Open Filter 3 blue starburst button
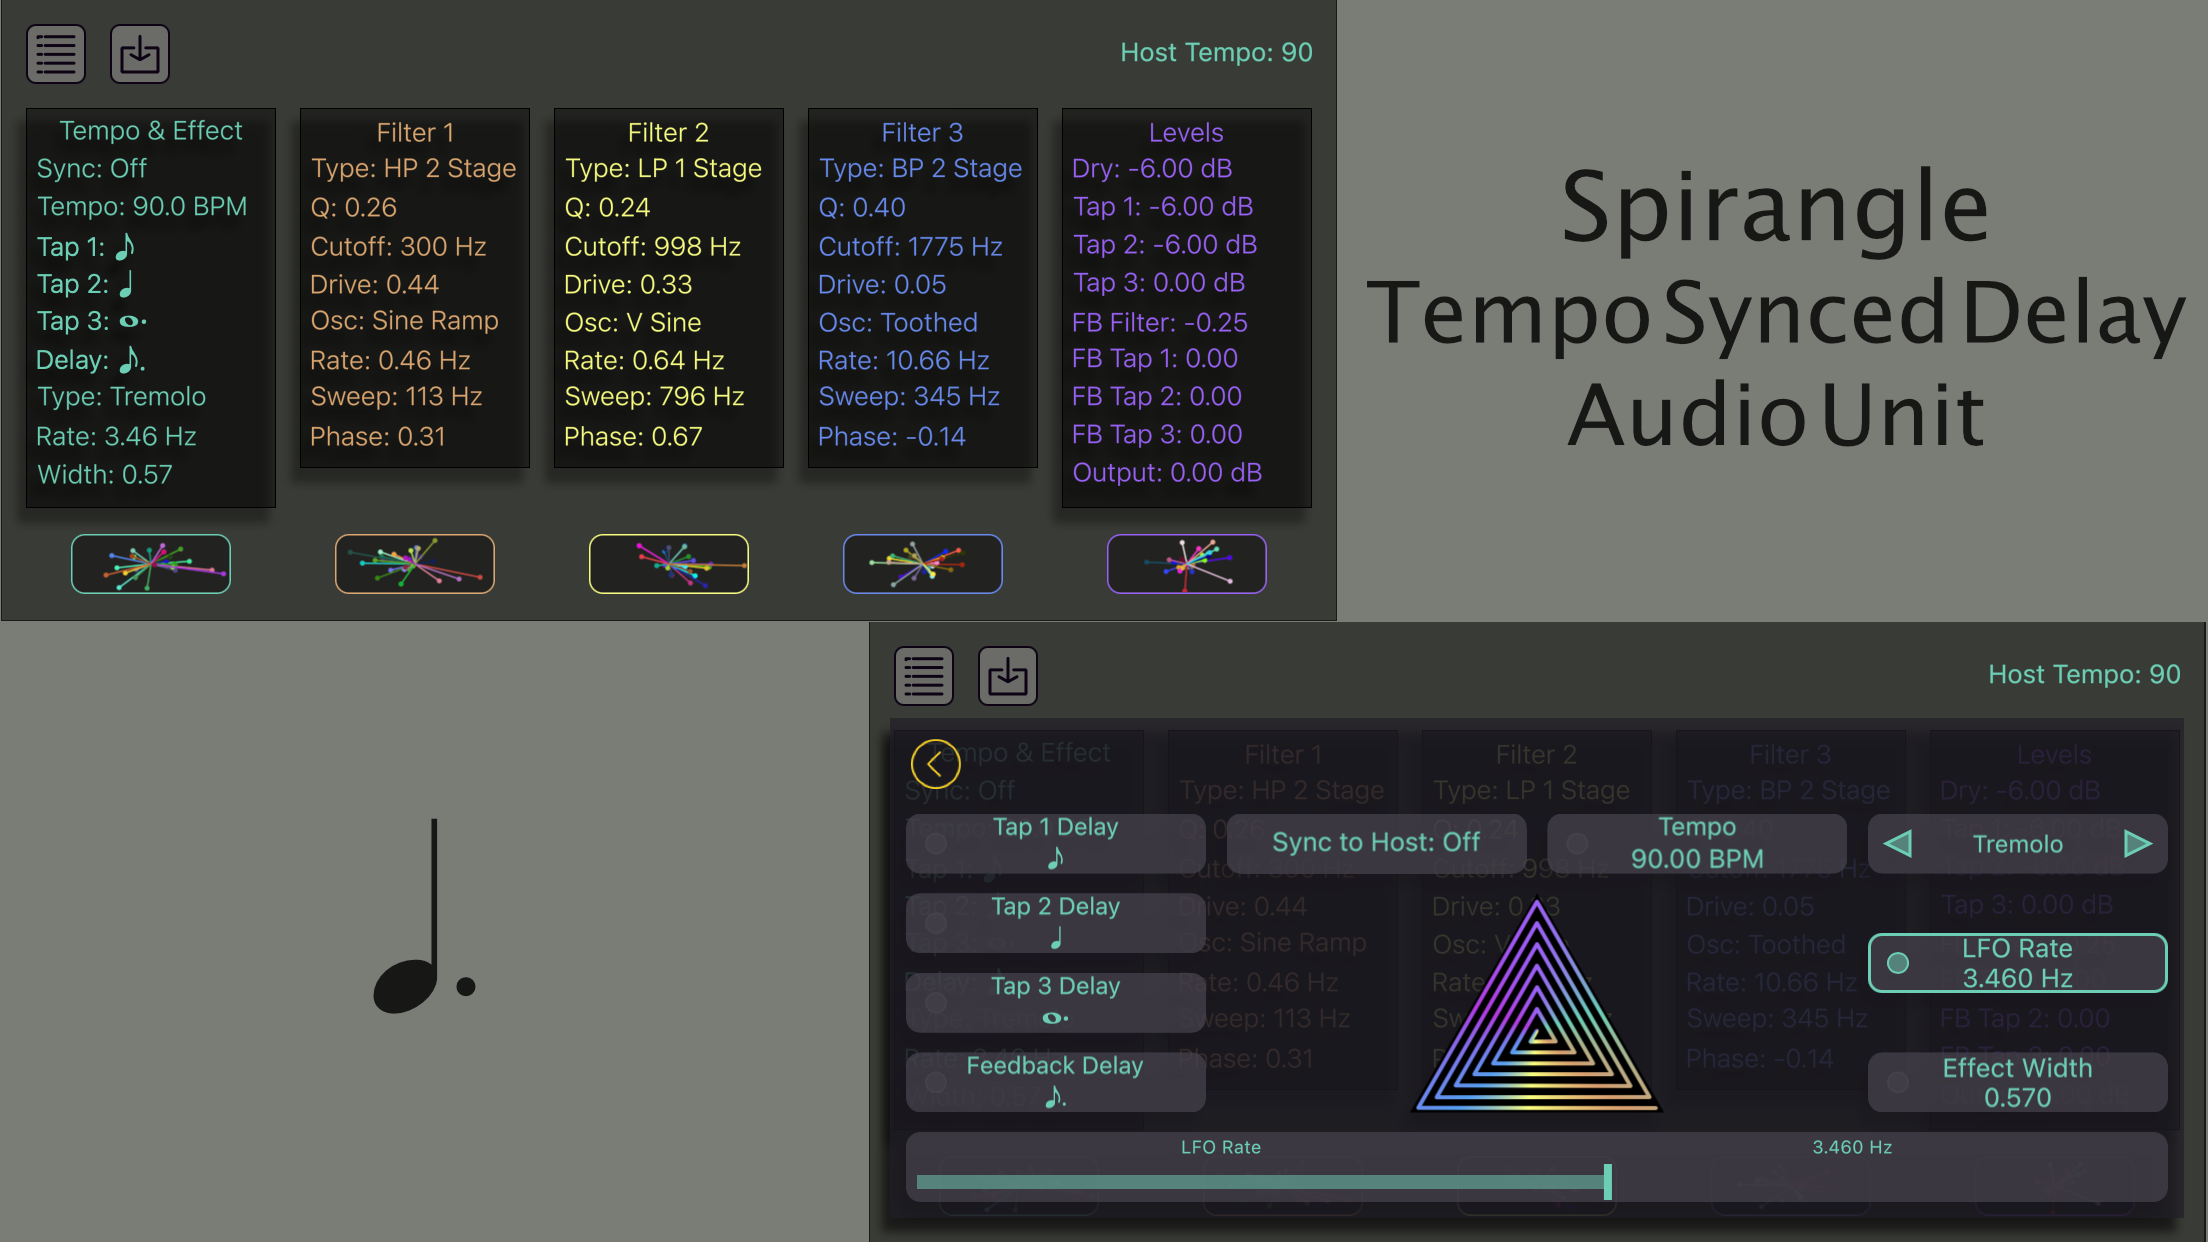 pyautogui.click(x=923, y=564)
